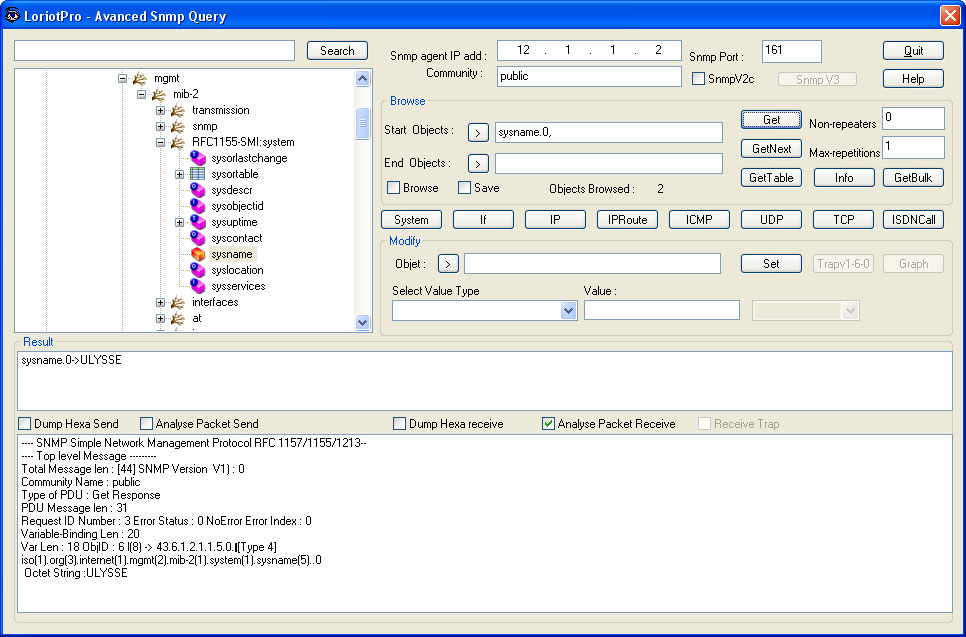The width and height of the screenshot is (966, 637).
Task: Uncheck Analyse Packet Receive
Action: tap(548, 423)
